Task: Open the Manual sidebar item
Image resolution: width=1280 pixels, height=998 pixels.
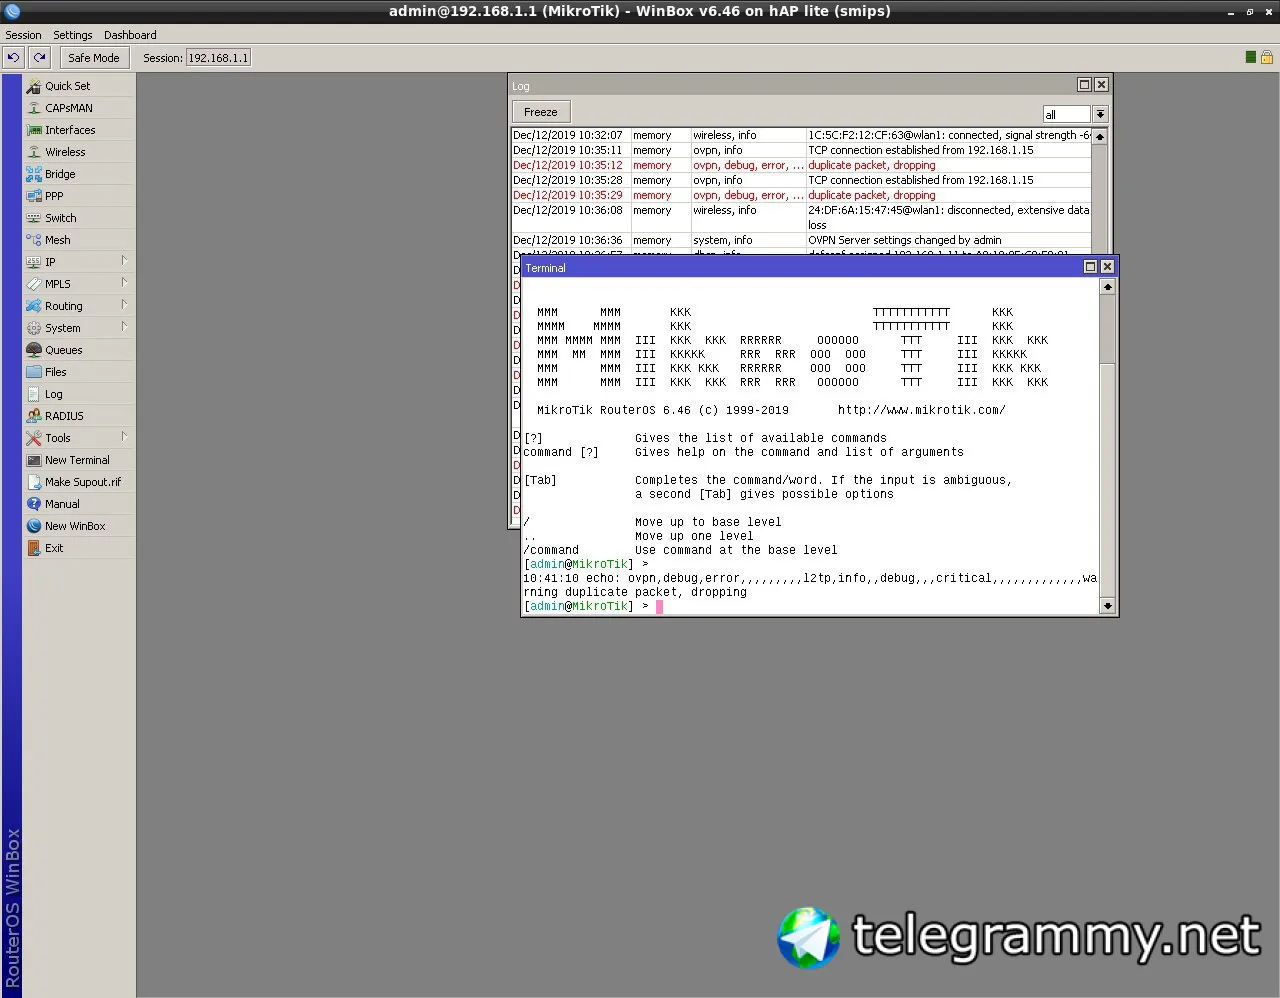Action: 79,504
